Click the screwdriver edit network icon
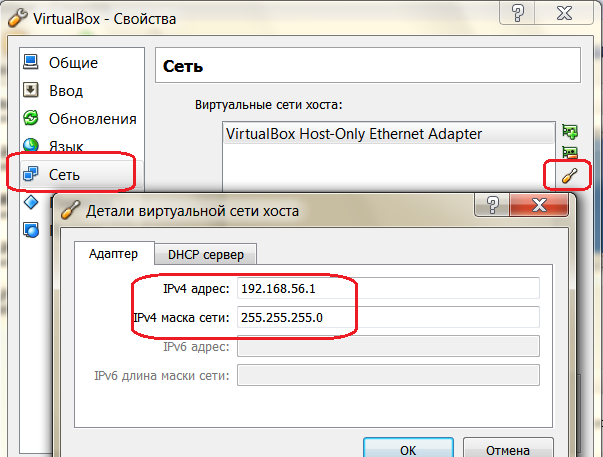The image size is (603, 457). click(570, 176)
